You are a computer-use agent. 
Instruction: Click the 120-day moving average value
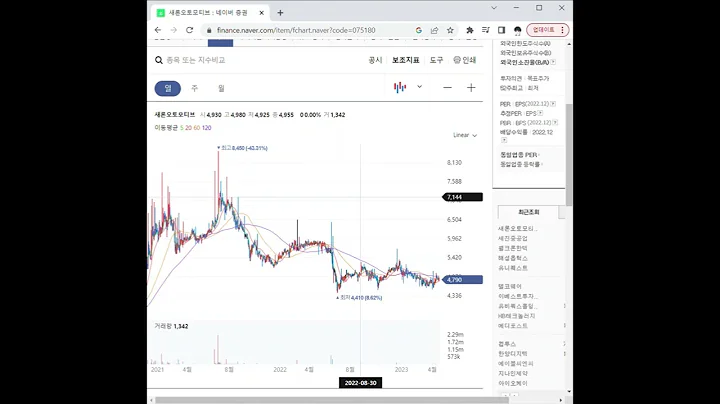(x=207, y=128)
